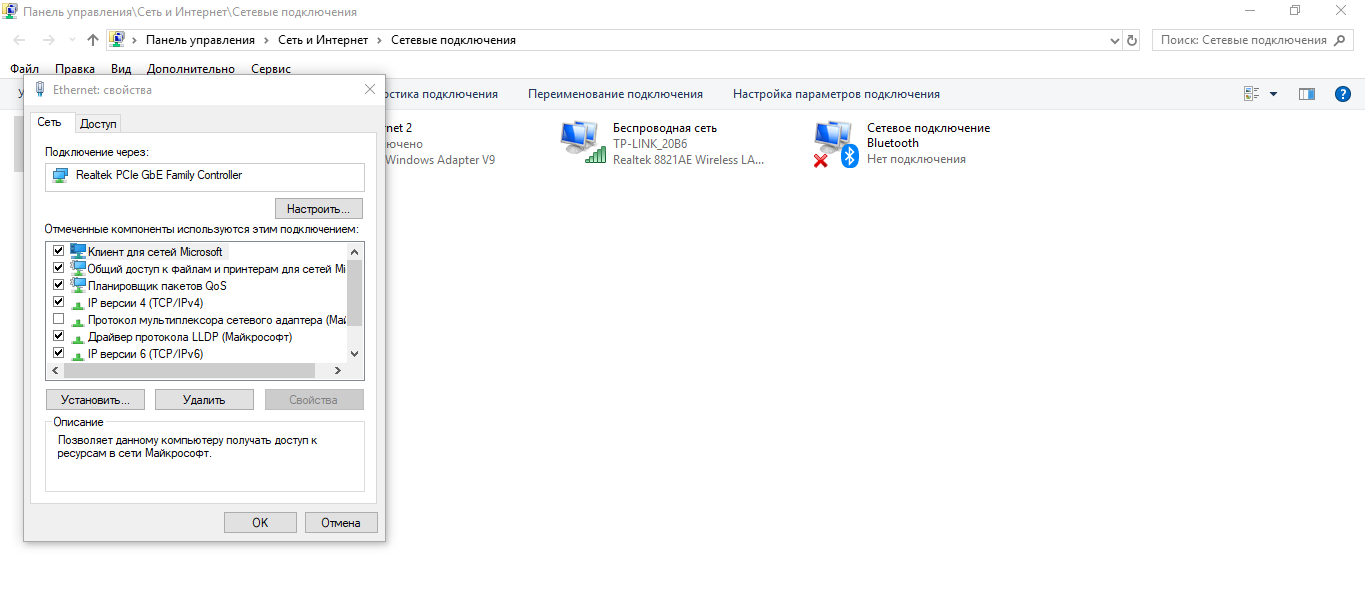Expand the address bar history dropdown

[1116, 40]
